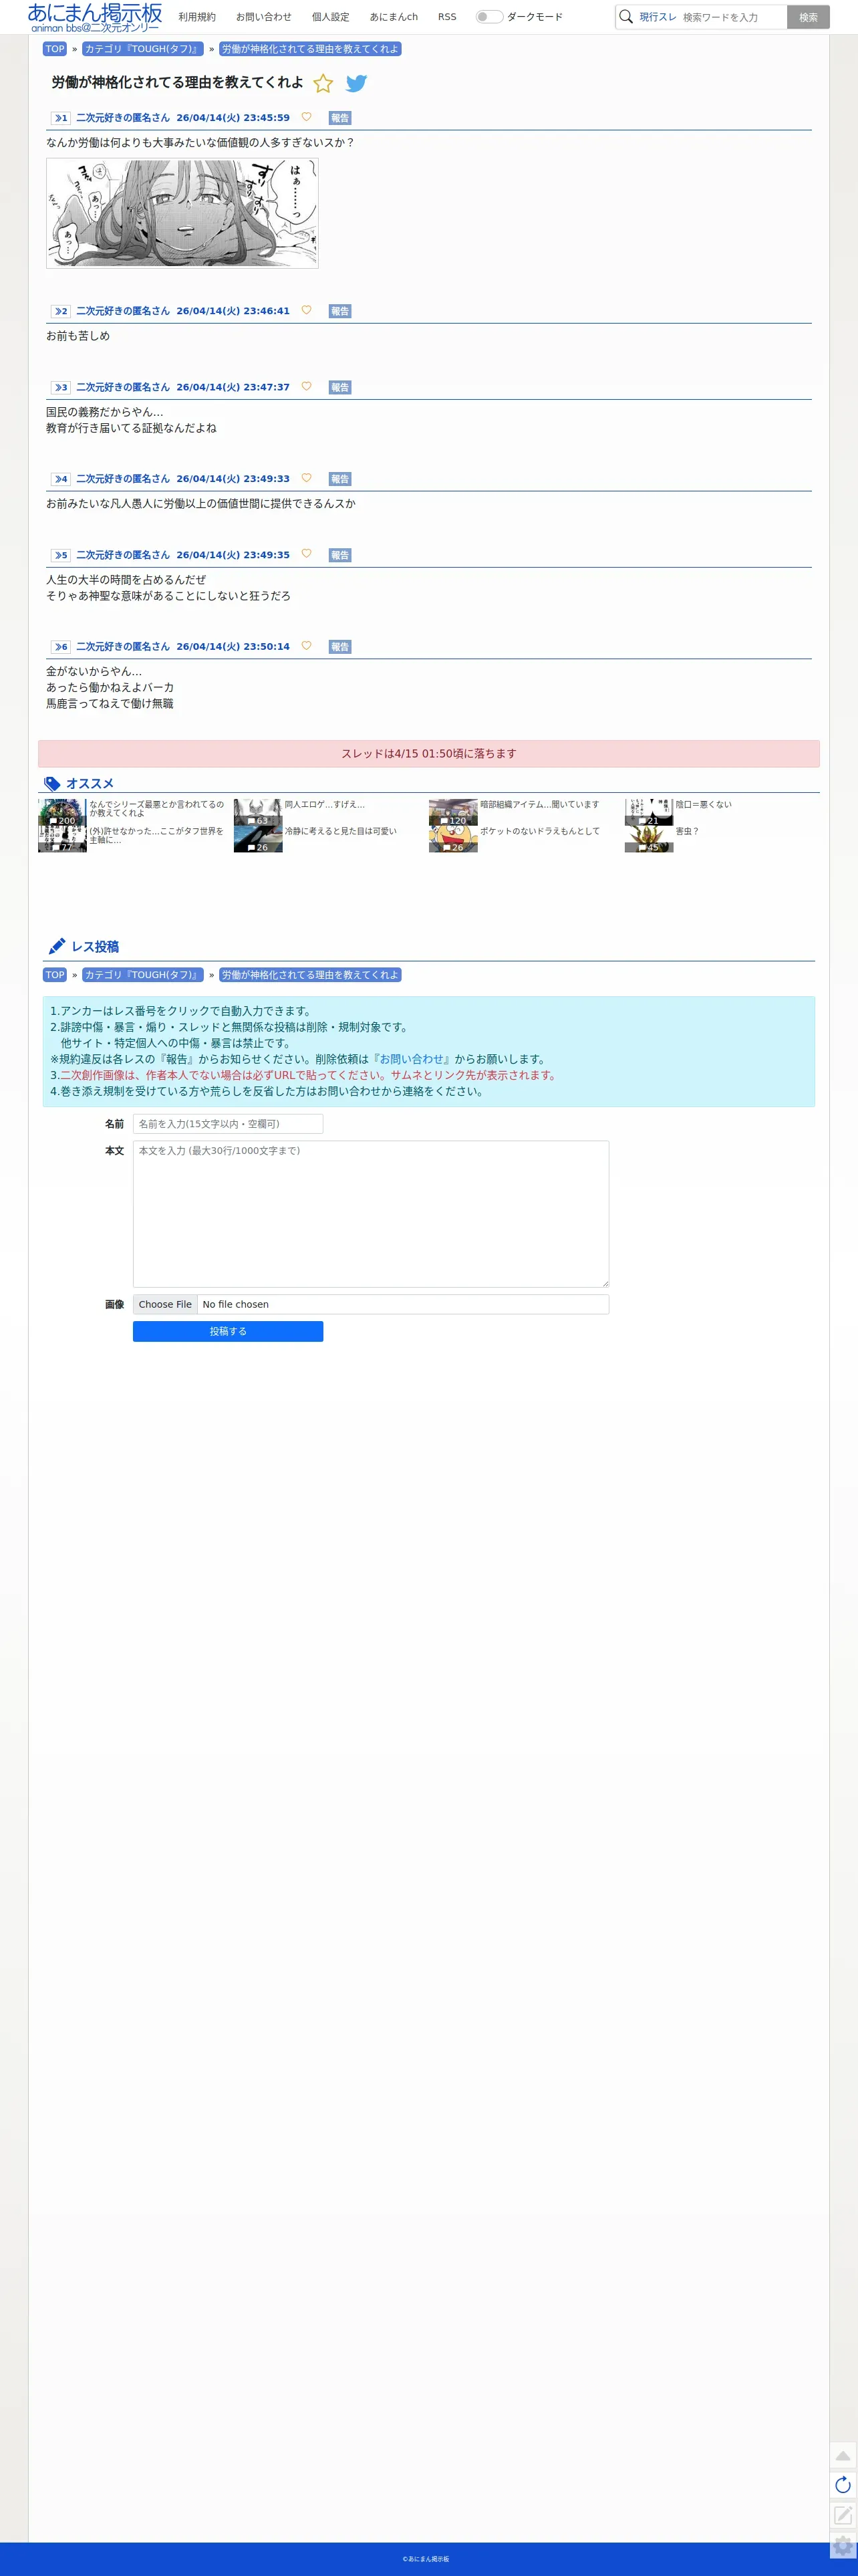Click the recommended thumbnail with 63 comments
The height and width of the screenshot is (2576, 858).
click(x=258, y=812)
